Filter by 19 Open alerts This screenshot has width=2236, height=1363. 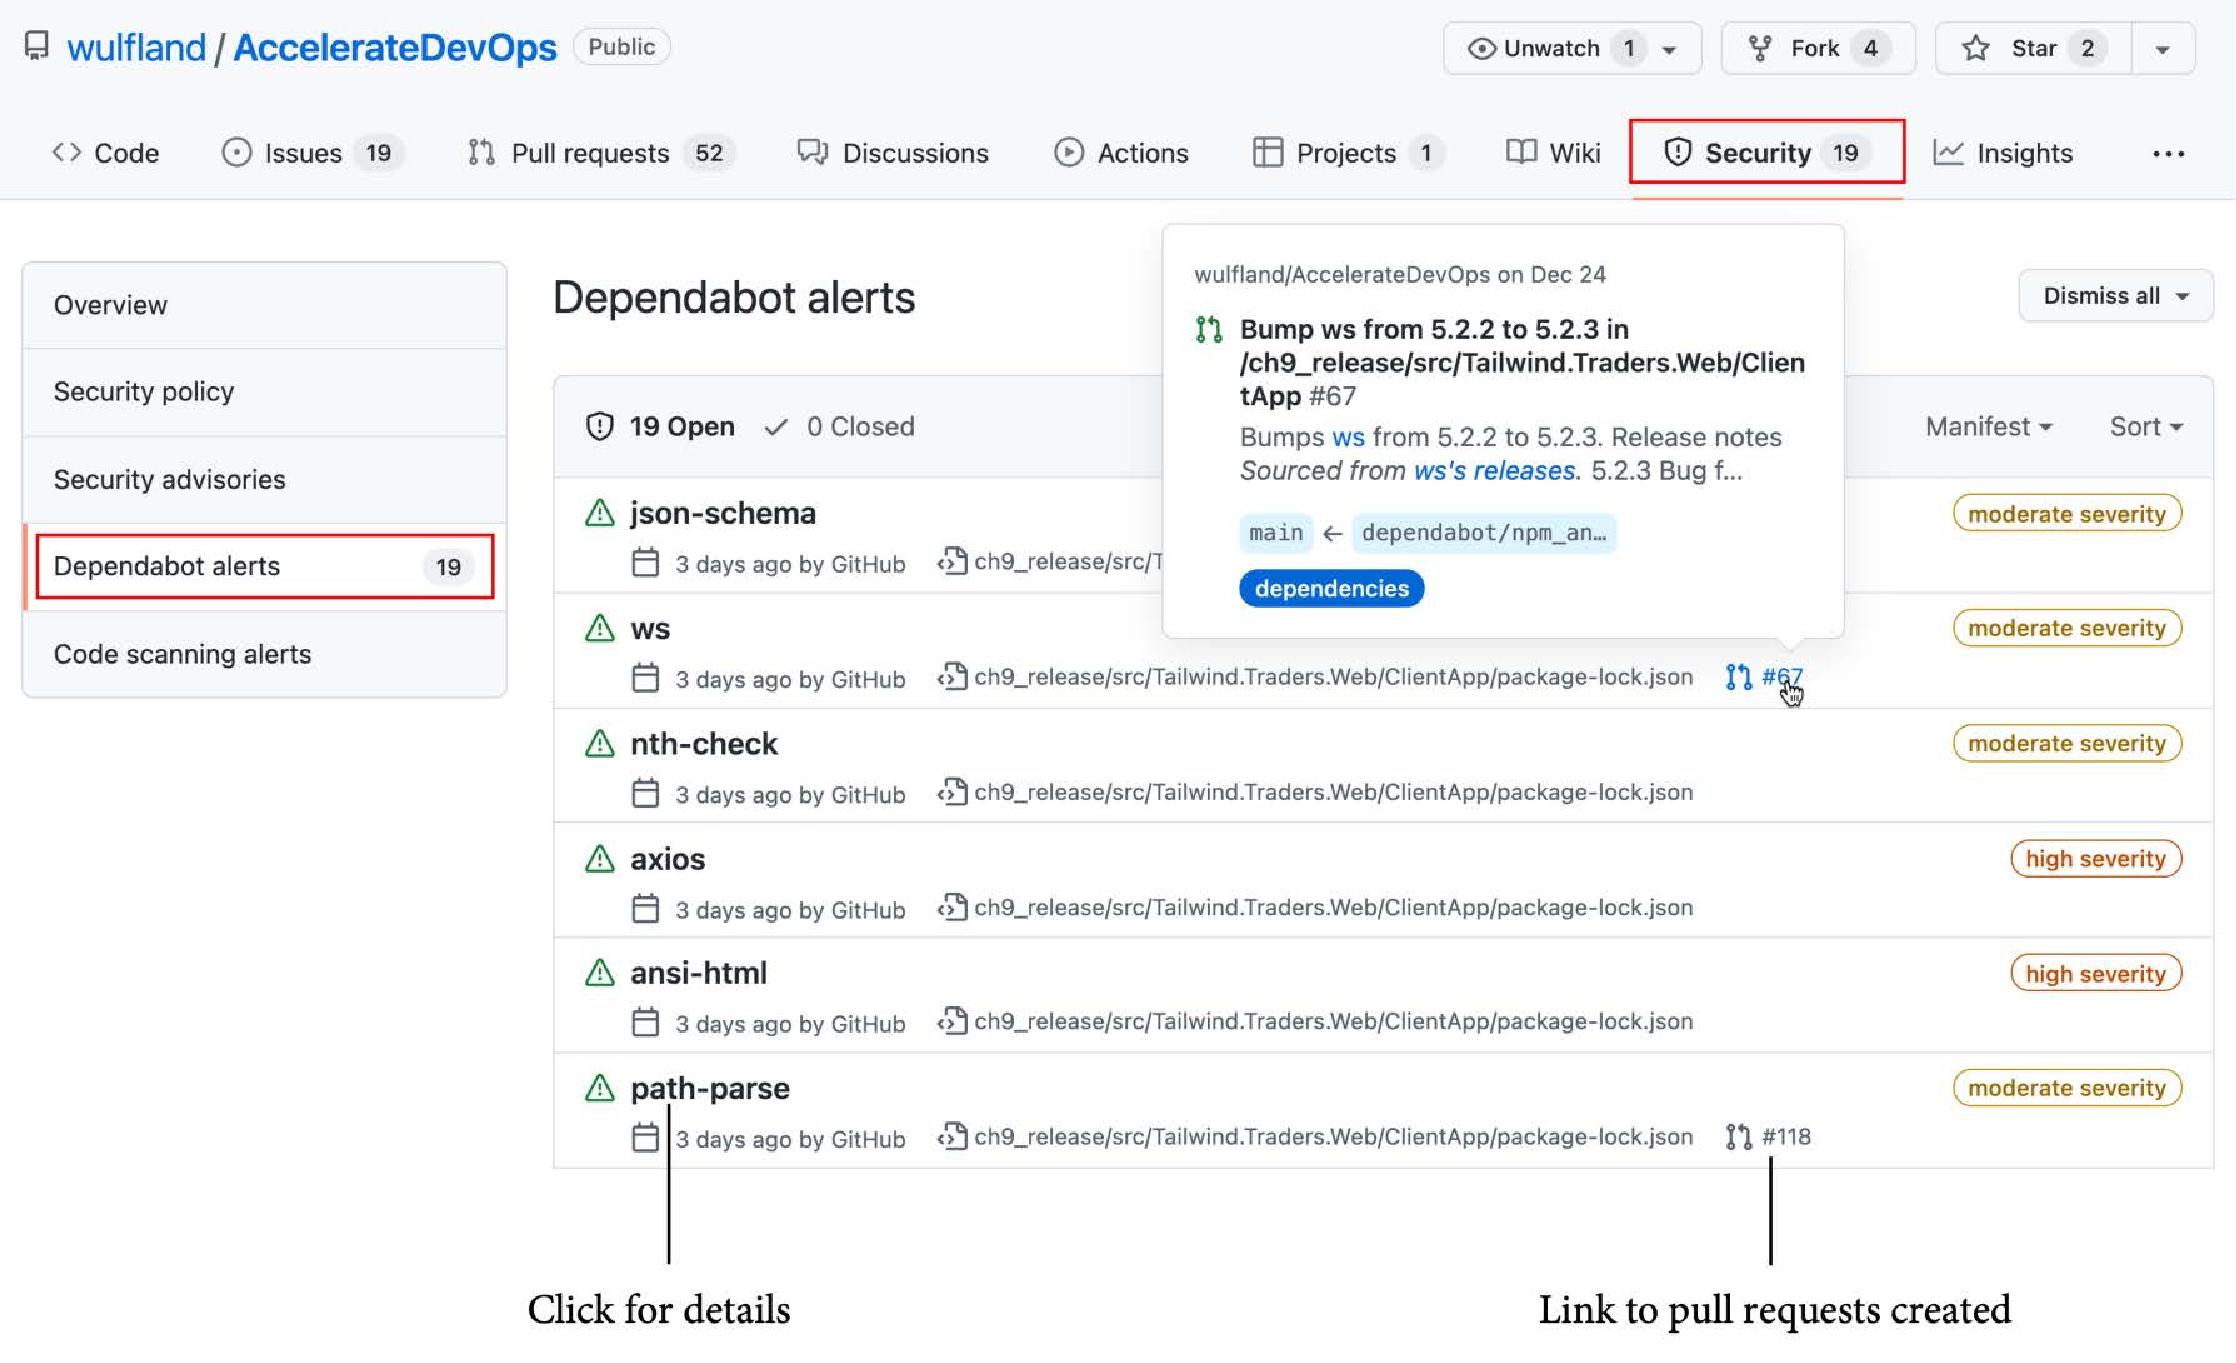point(660,426)
